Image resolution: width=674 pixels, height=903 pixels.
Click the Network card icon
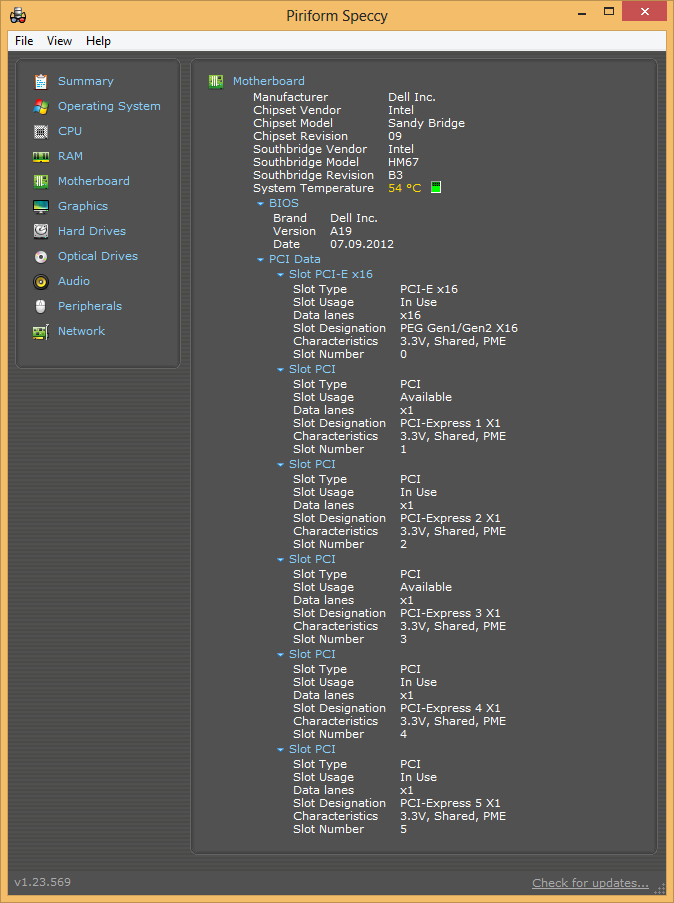pyautogui.click(x=40, y=331)
